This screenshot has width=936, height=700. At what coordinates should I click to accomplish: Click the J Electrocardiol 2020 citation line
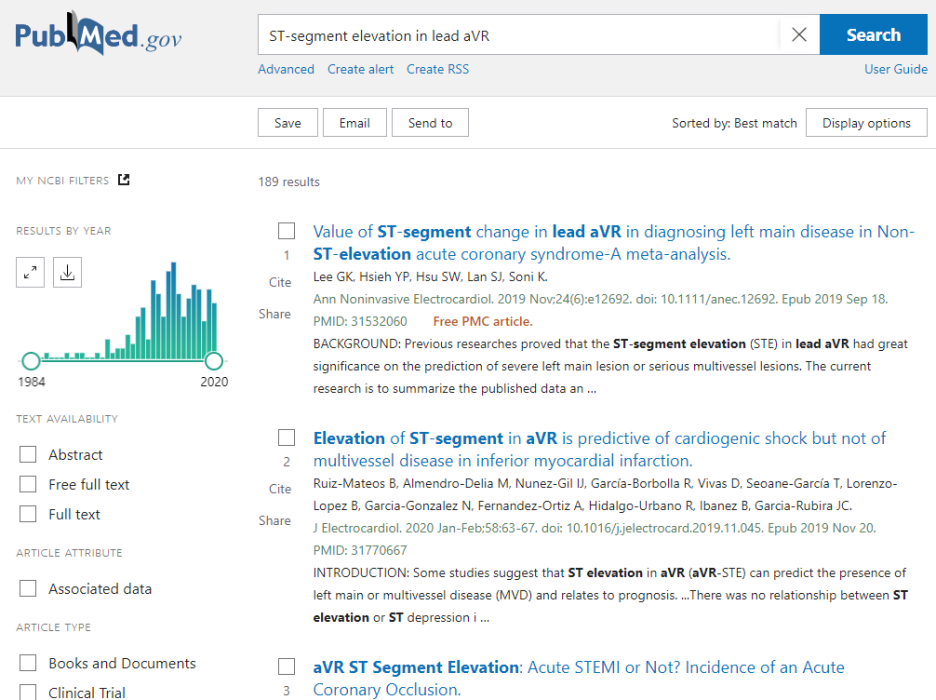point(595,528)
